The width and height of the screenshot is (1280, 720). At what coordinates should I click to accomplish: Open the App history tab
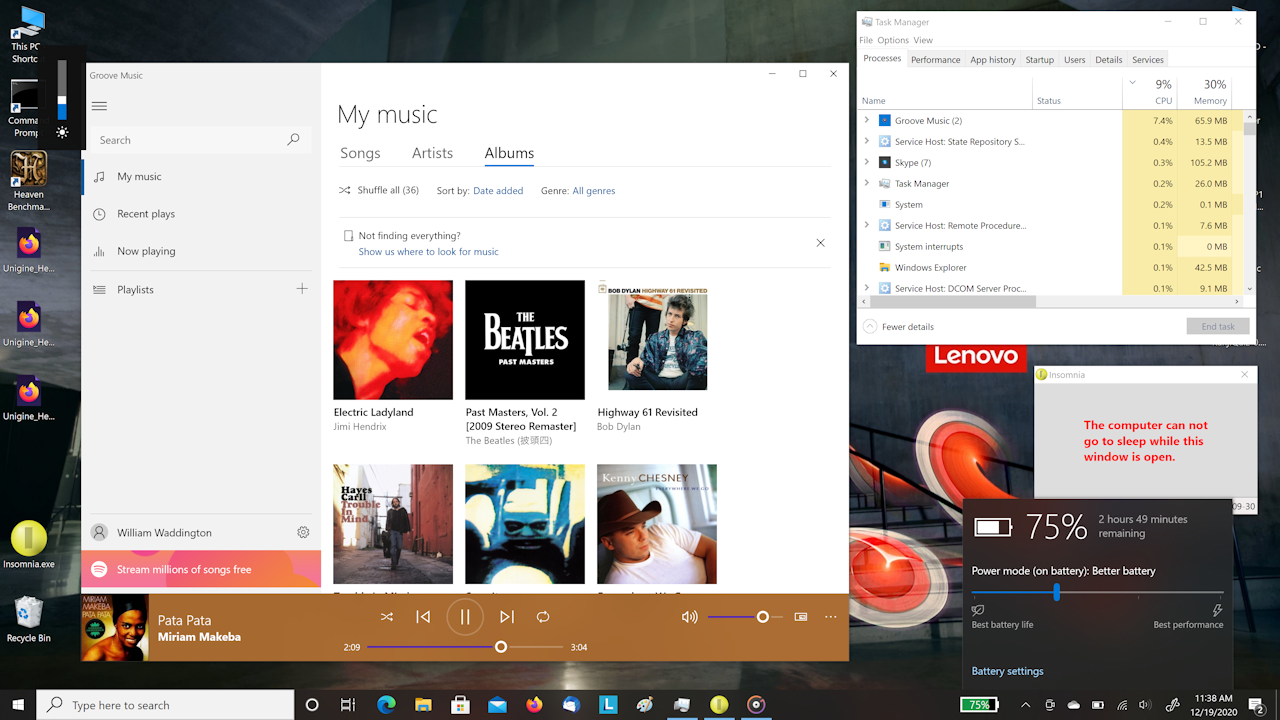point(993,59)
